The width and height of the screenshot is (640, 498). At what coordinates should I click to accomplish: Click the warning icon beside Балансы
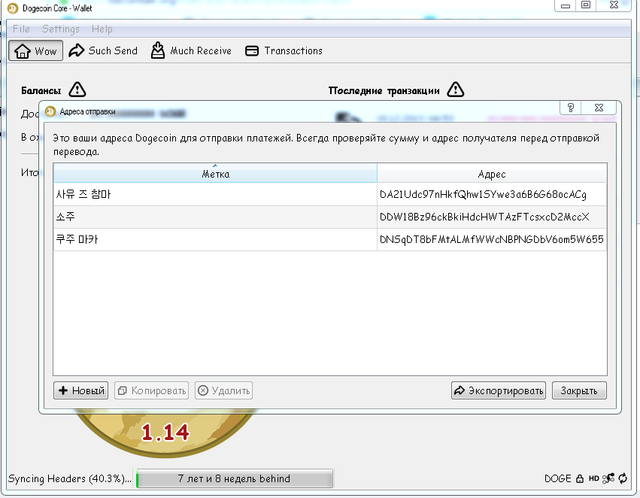tap(77, 89)
